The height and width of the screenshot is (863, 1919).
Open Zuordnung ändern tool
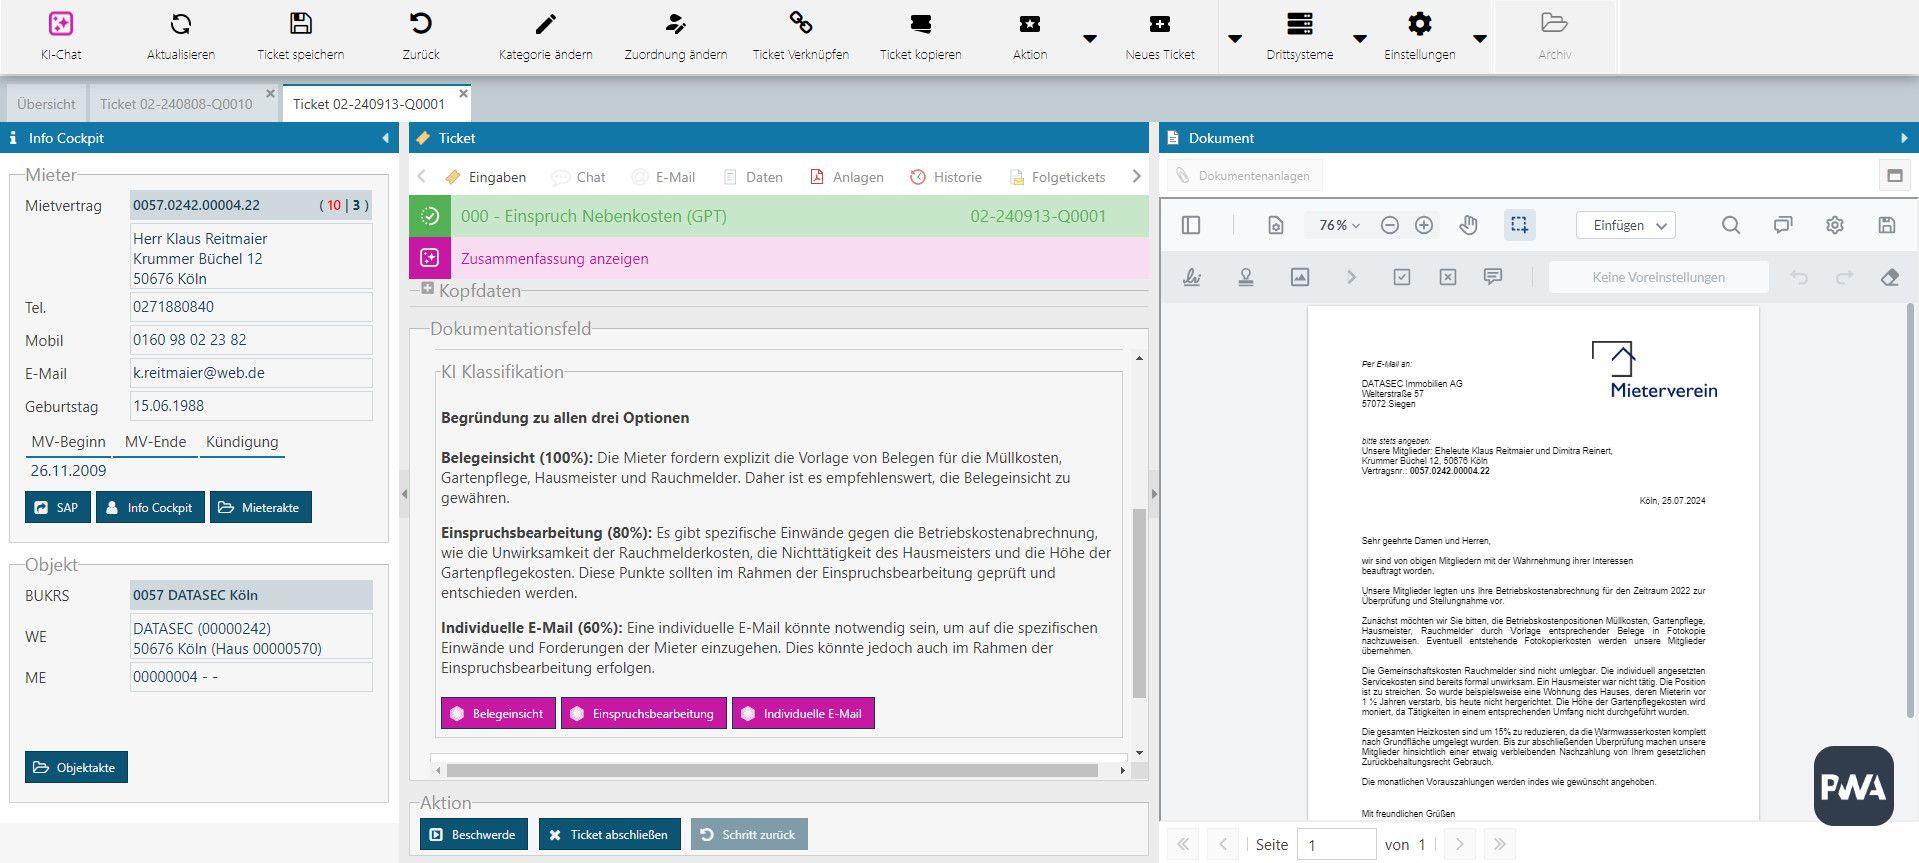pos(676,37)
